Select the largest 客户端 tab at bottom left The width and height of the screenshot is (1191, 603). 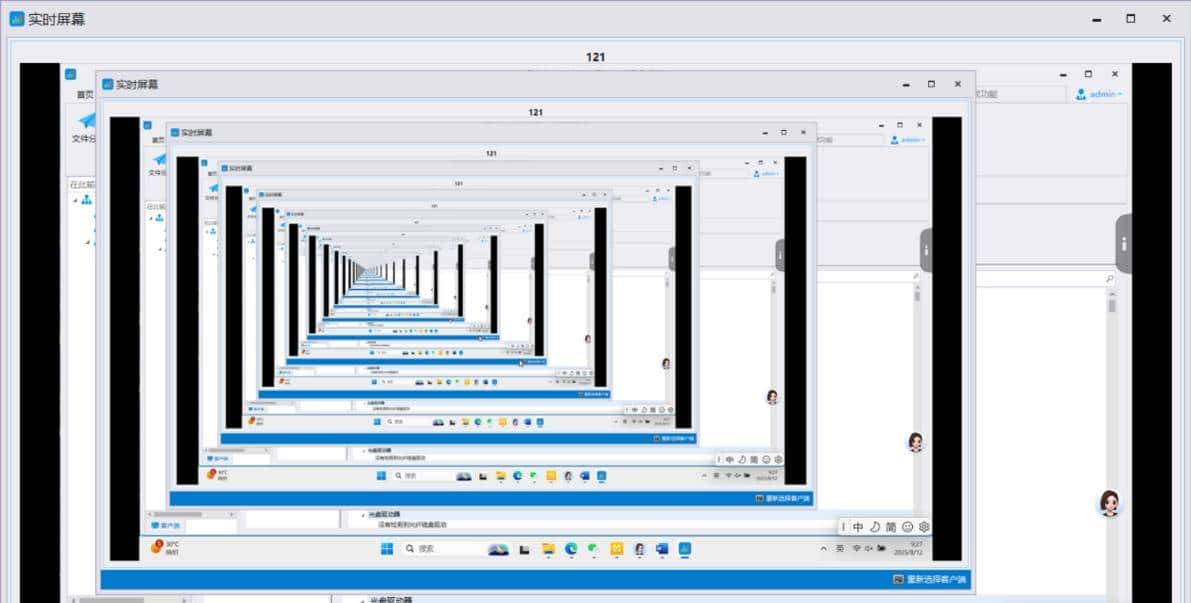point(165,525)
